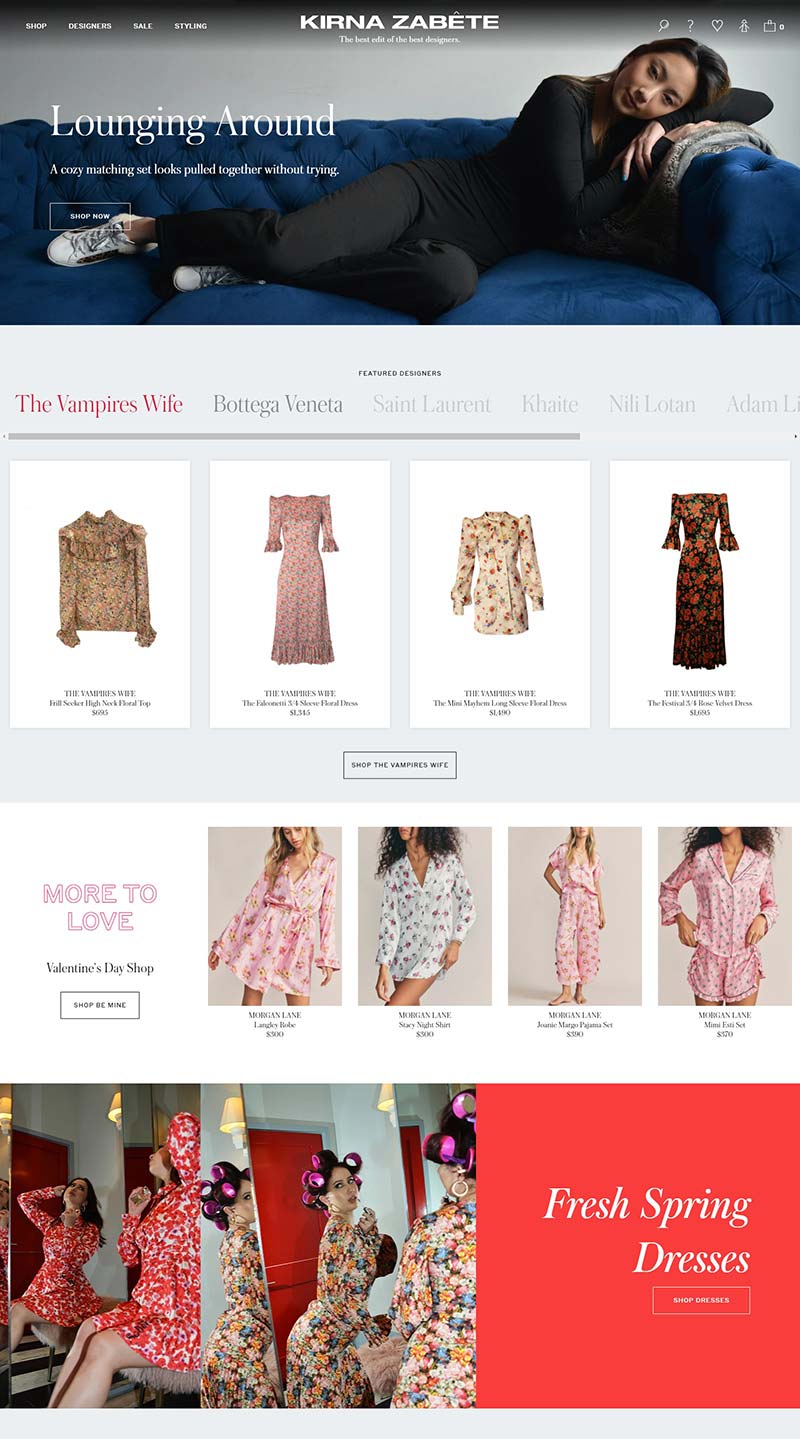Click the Shop Now button
Viewport: 800px width, 1439px height.
pyautogui.click(x=90, y=216)
